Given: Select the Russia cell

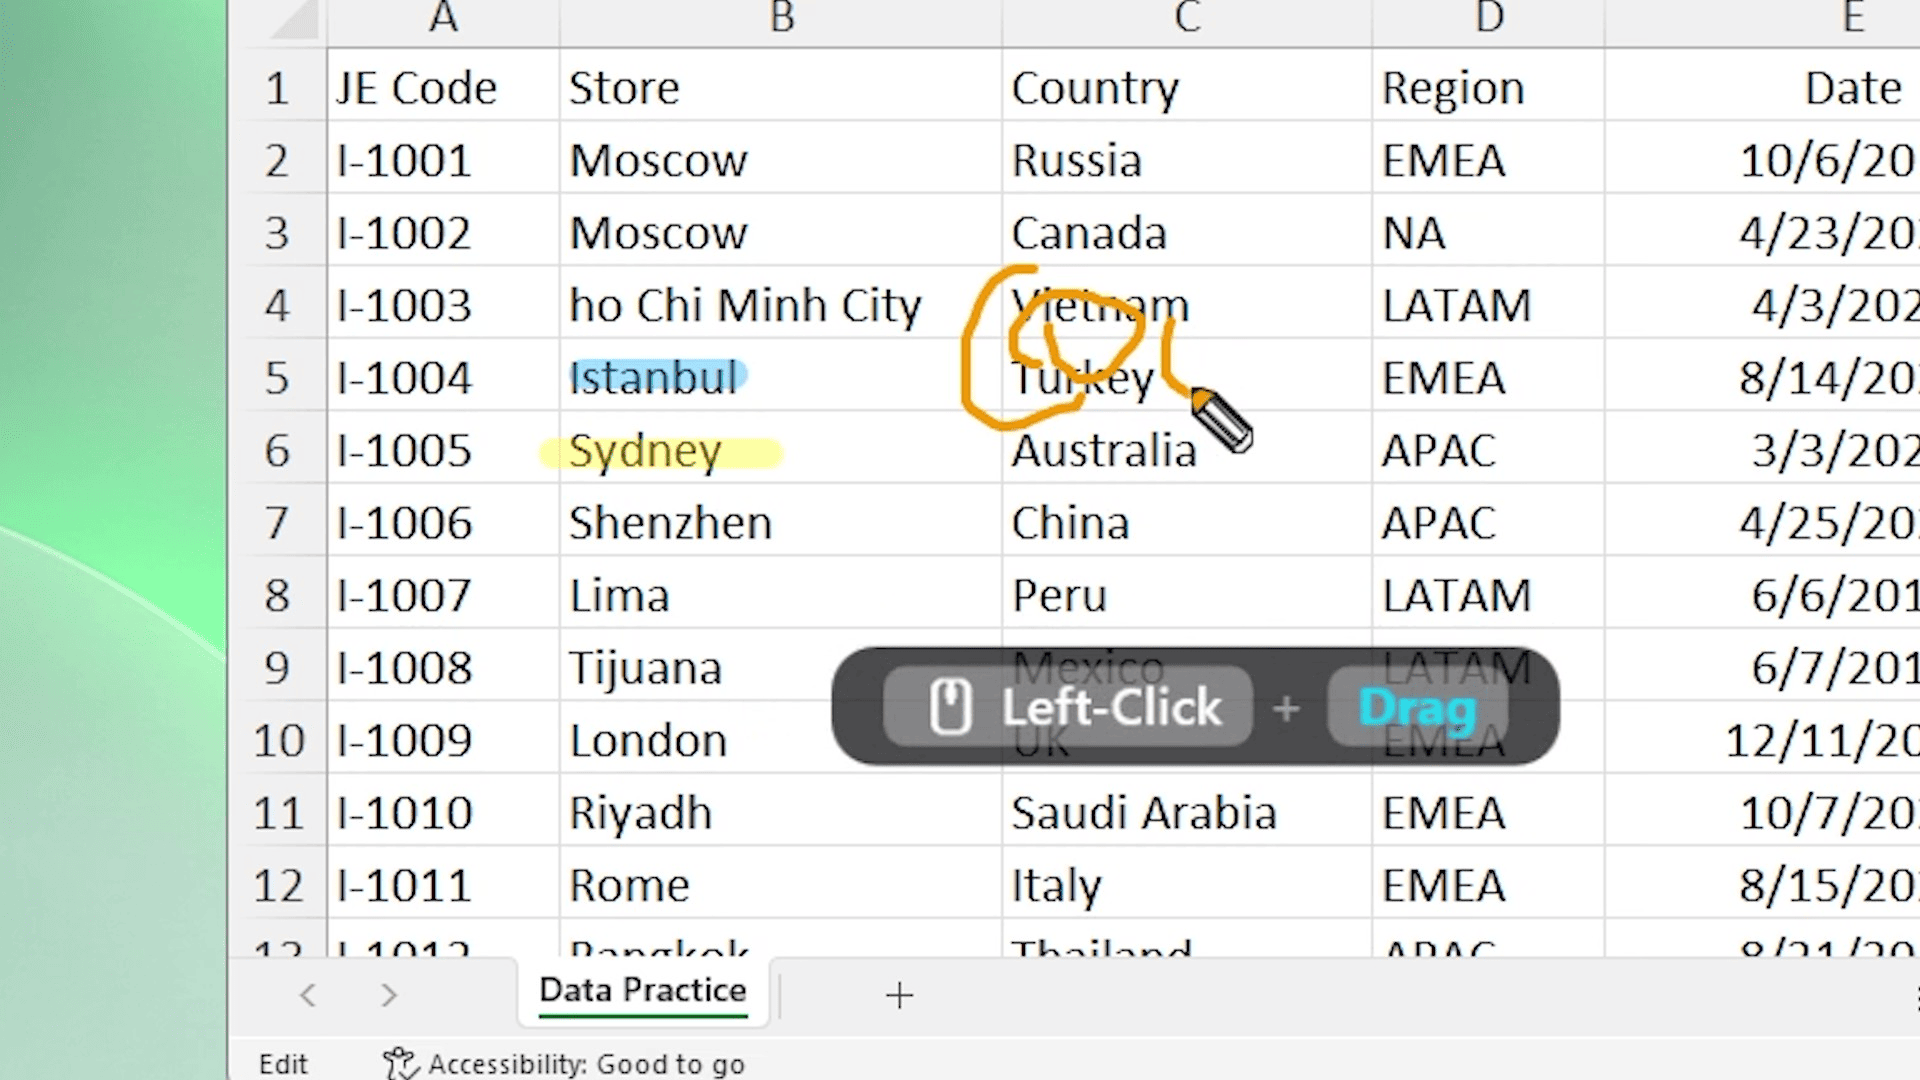Looking at the screenshot, I should (x=1187, y=160).
